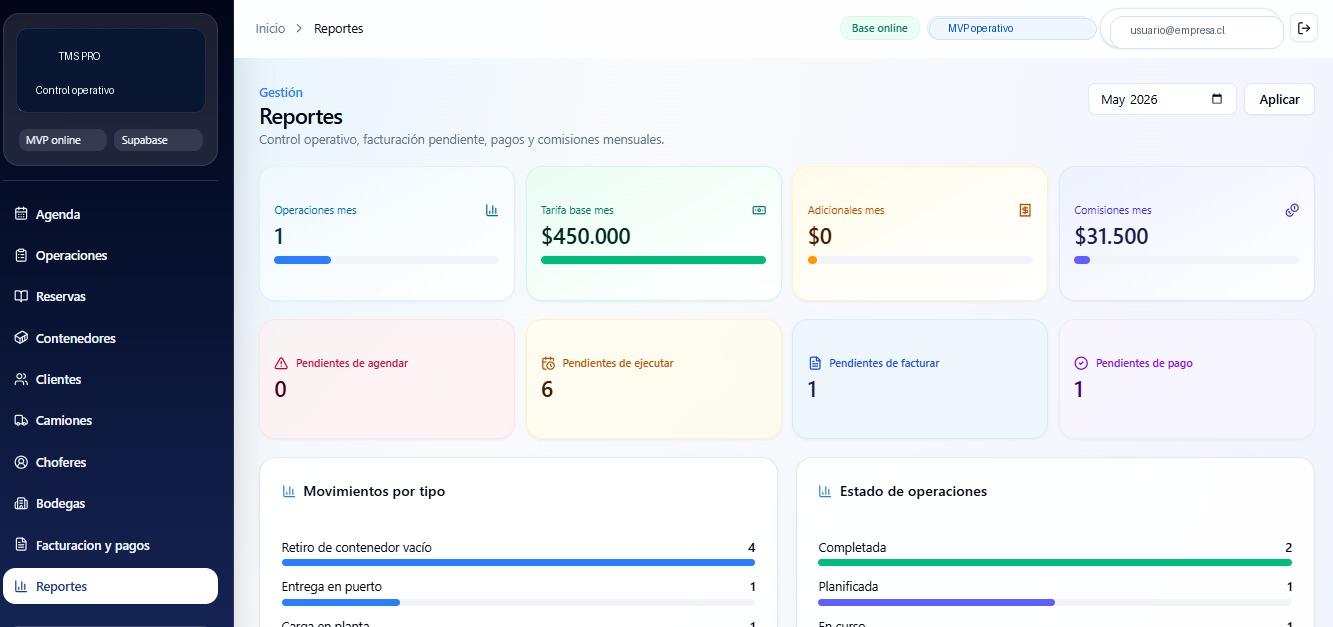Click the chart icon beside Movimientos por tipo
The image size is (1333, 627).
[x=289, y=491]
